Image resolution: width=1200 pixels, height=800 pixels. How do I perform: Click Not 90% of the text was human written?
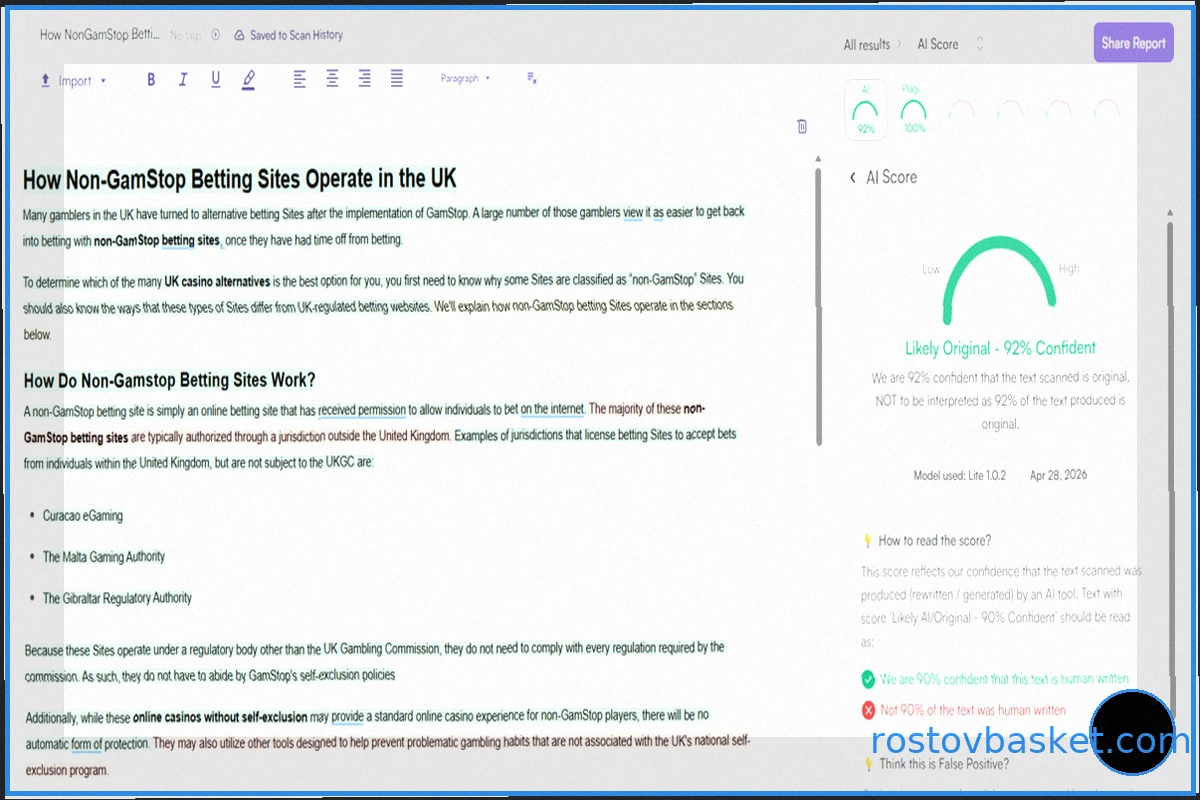(973, 710)
